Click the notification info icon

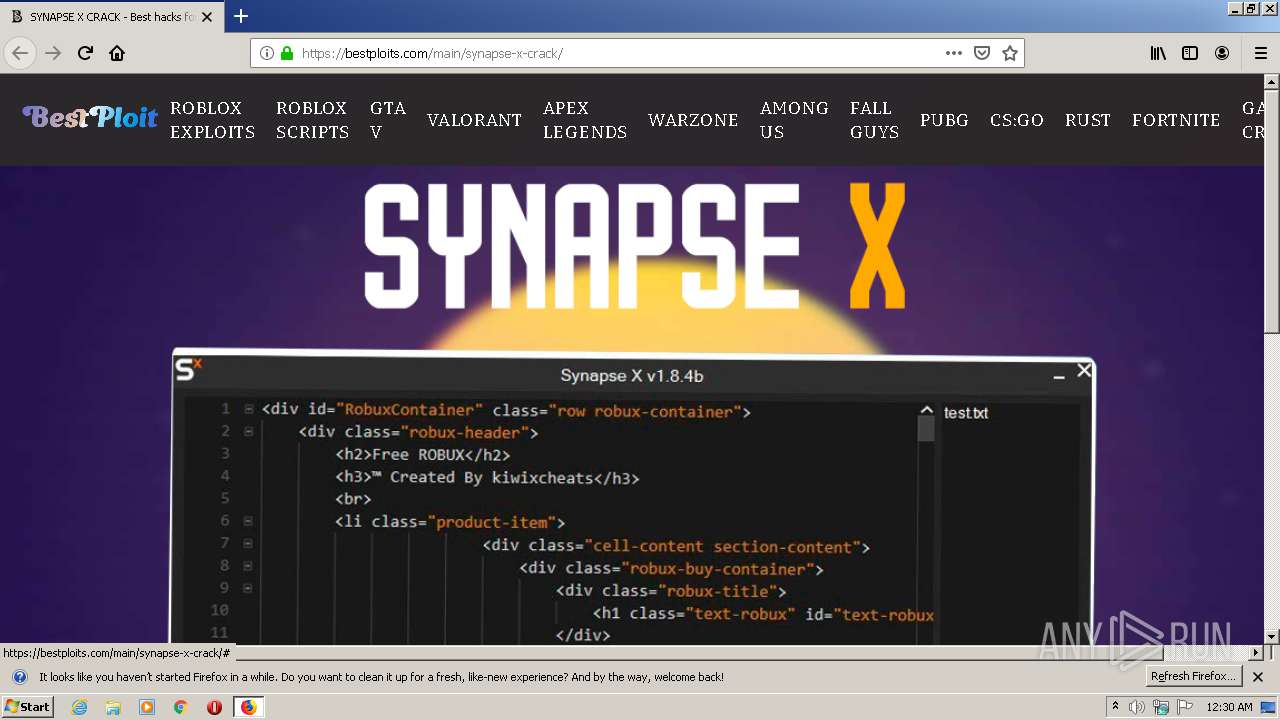(19, 677)
